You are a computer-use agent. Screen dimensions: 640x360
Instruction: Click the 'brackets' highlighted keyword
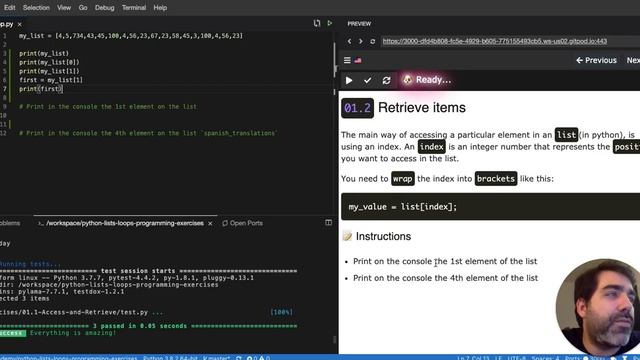496,179
